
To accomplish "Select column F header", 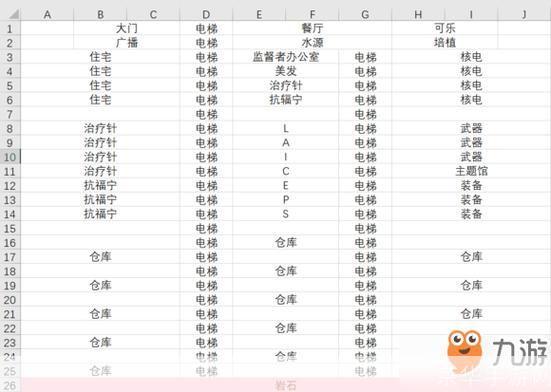I will [312, 14].
